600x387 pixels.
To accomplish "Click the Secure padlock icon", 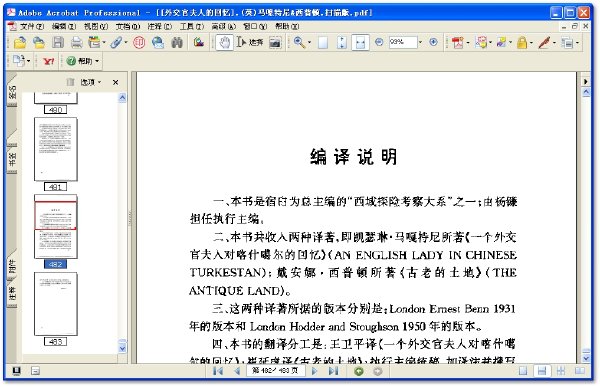I will (522, 42).
